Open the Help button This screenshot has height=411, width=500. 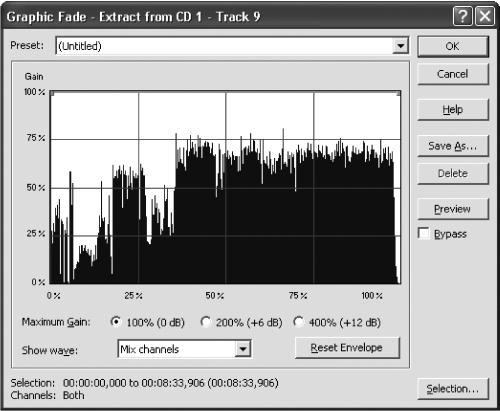coord(453,109)
